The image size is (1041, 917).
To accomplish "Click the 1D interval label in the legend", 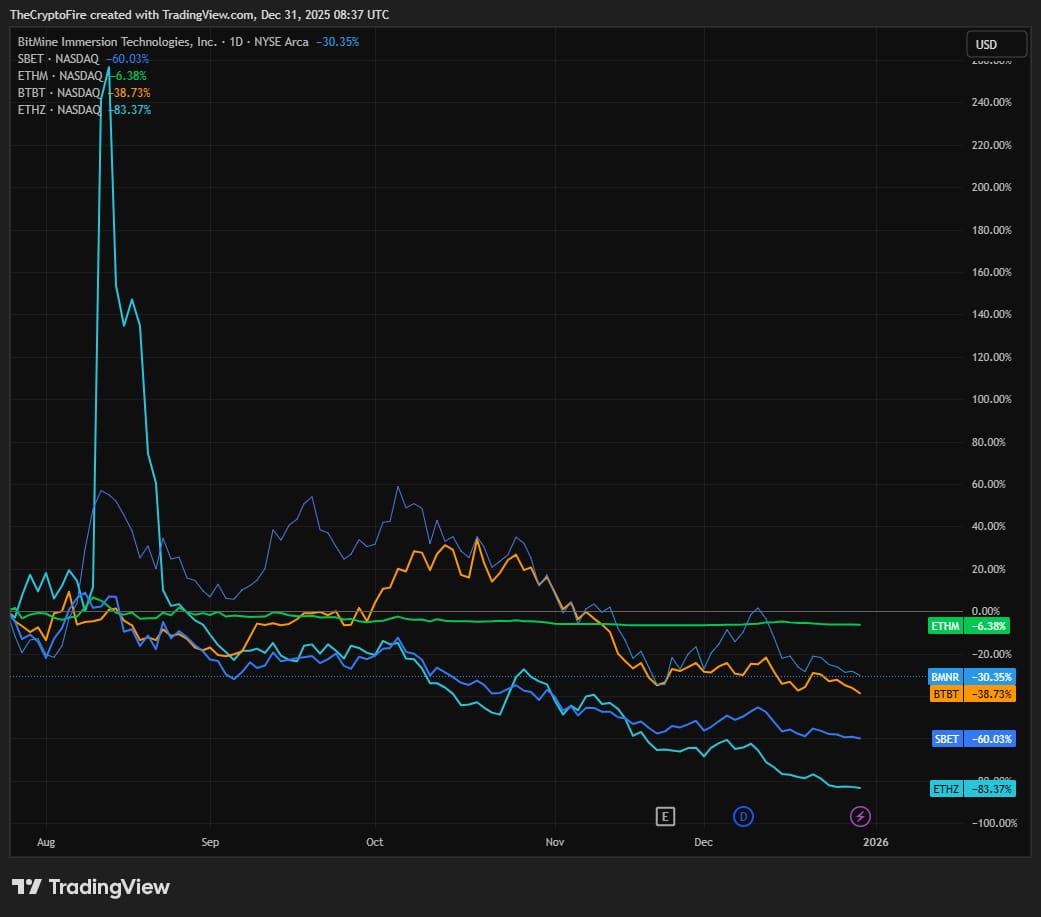I will tap(235, 42).
